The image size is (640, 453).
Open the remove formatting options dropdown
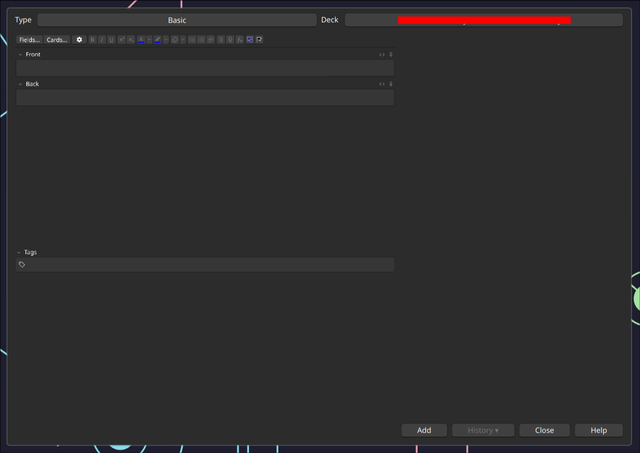click(183, 40)
